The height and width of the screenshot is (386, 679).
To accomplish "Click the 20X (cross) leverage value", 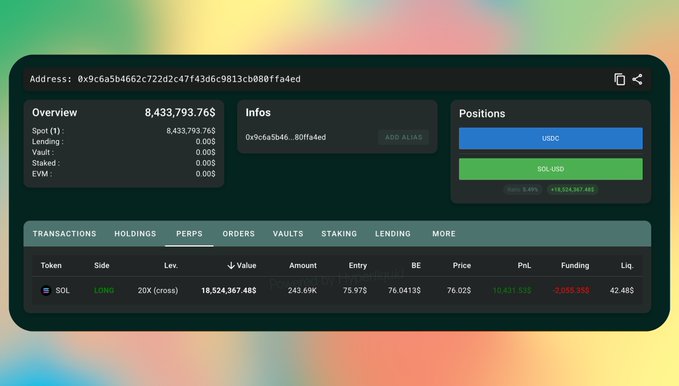I will tap(158, 291).
